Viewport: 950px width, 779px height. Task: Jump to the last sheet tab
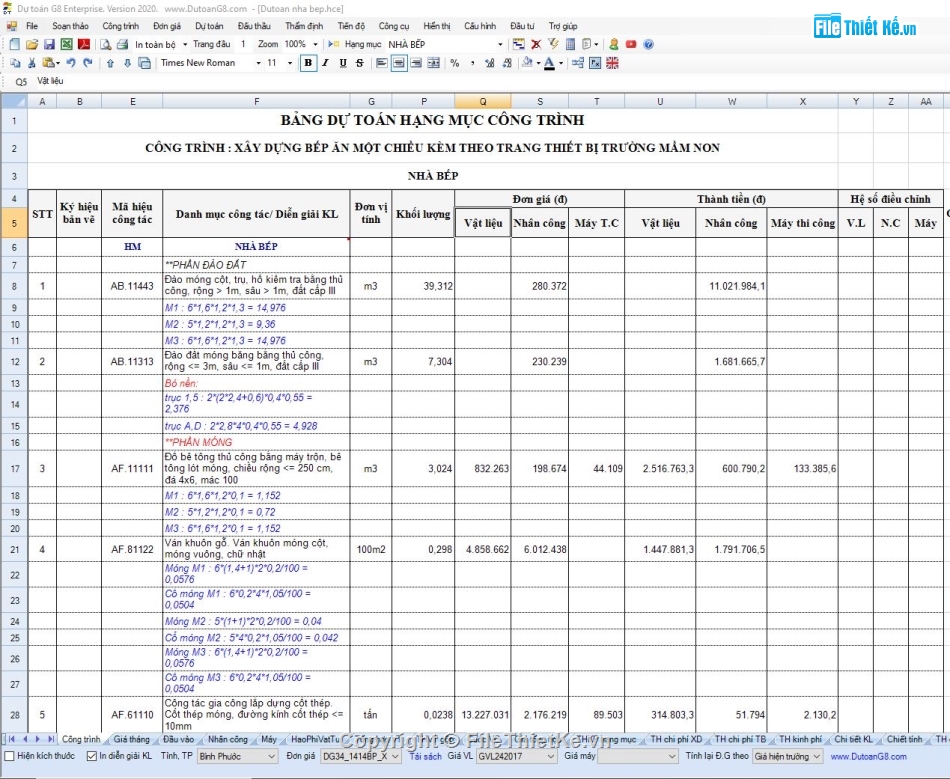(51, 739)
